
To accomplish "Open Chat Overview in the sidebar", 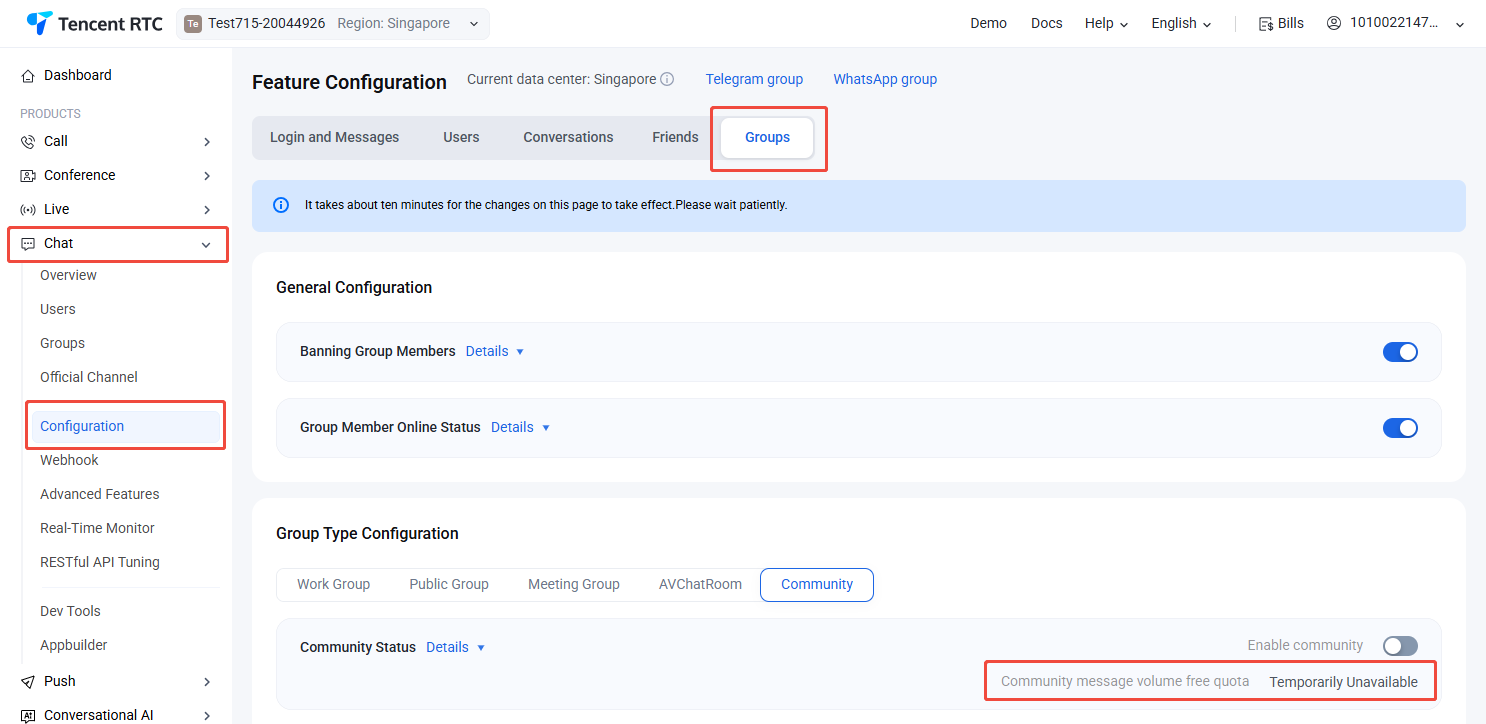I will (68, 276).
